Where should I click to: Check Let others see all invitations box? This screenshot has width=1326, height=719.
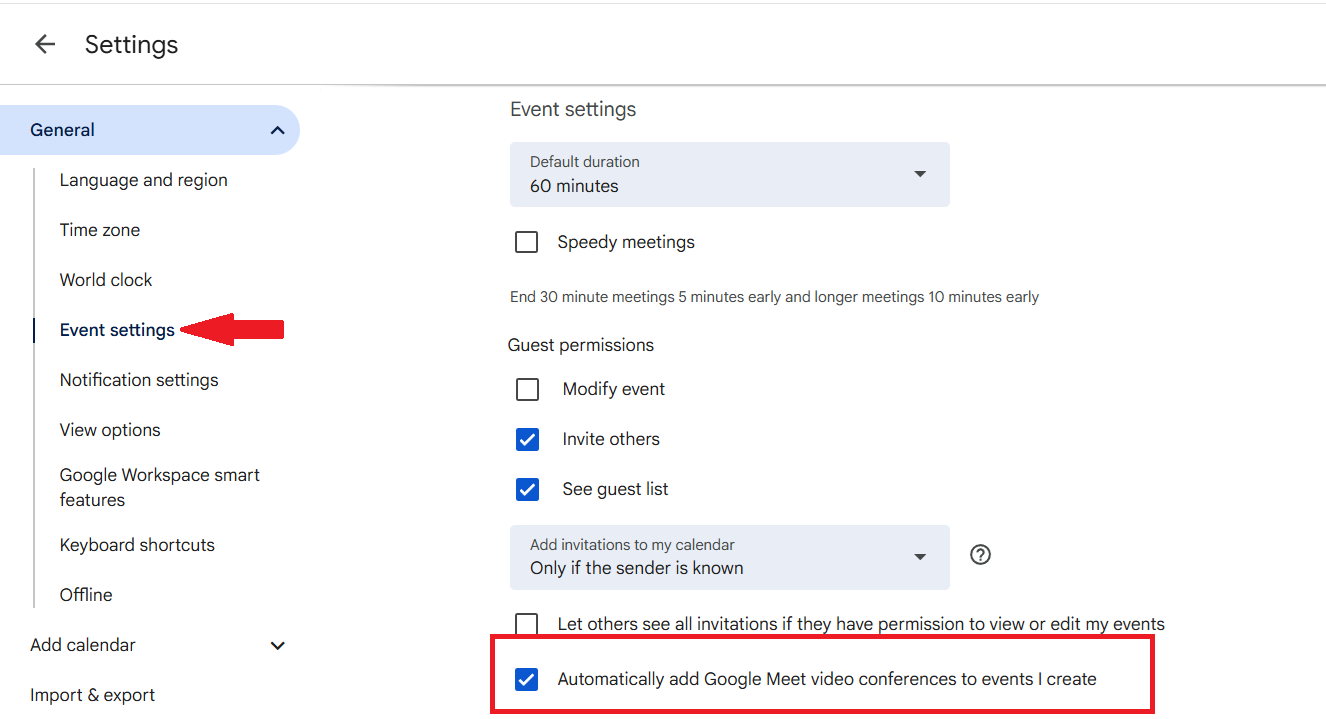(x=527, y=625)
